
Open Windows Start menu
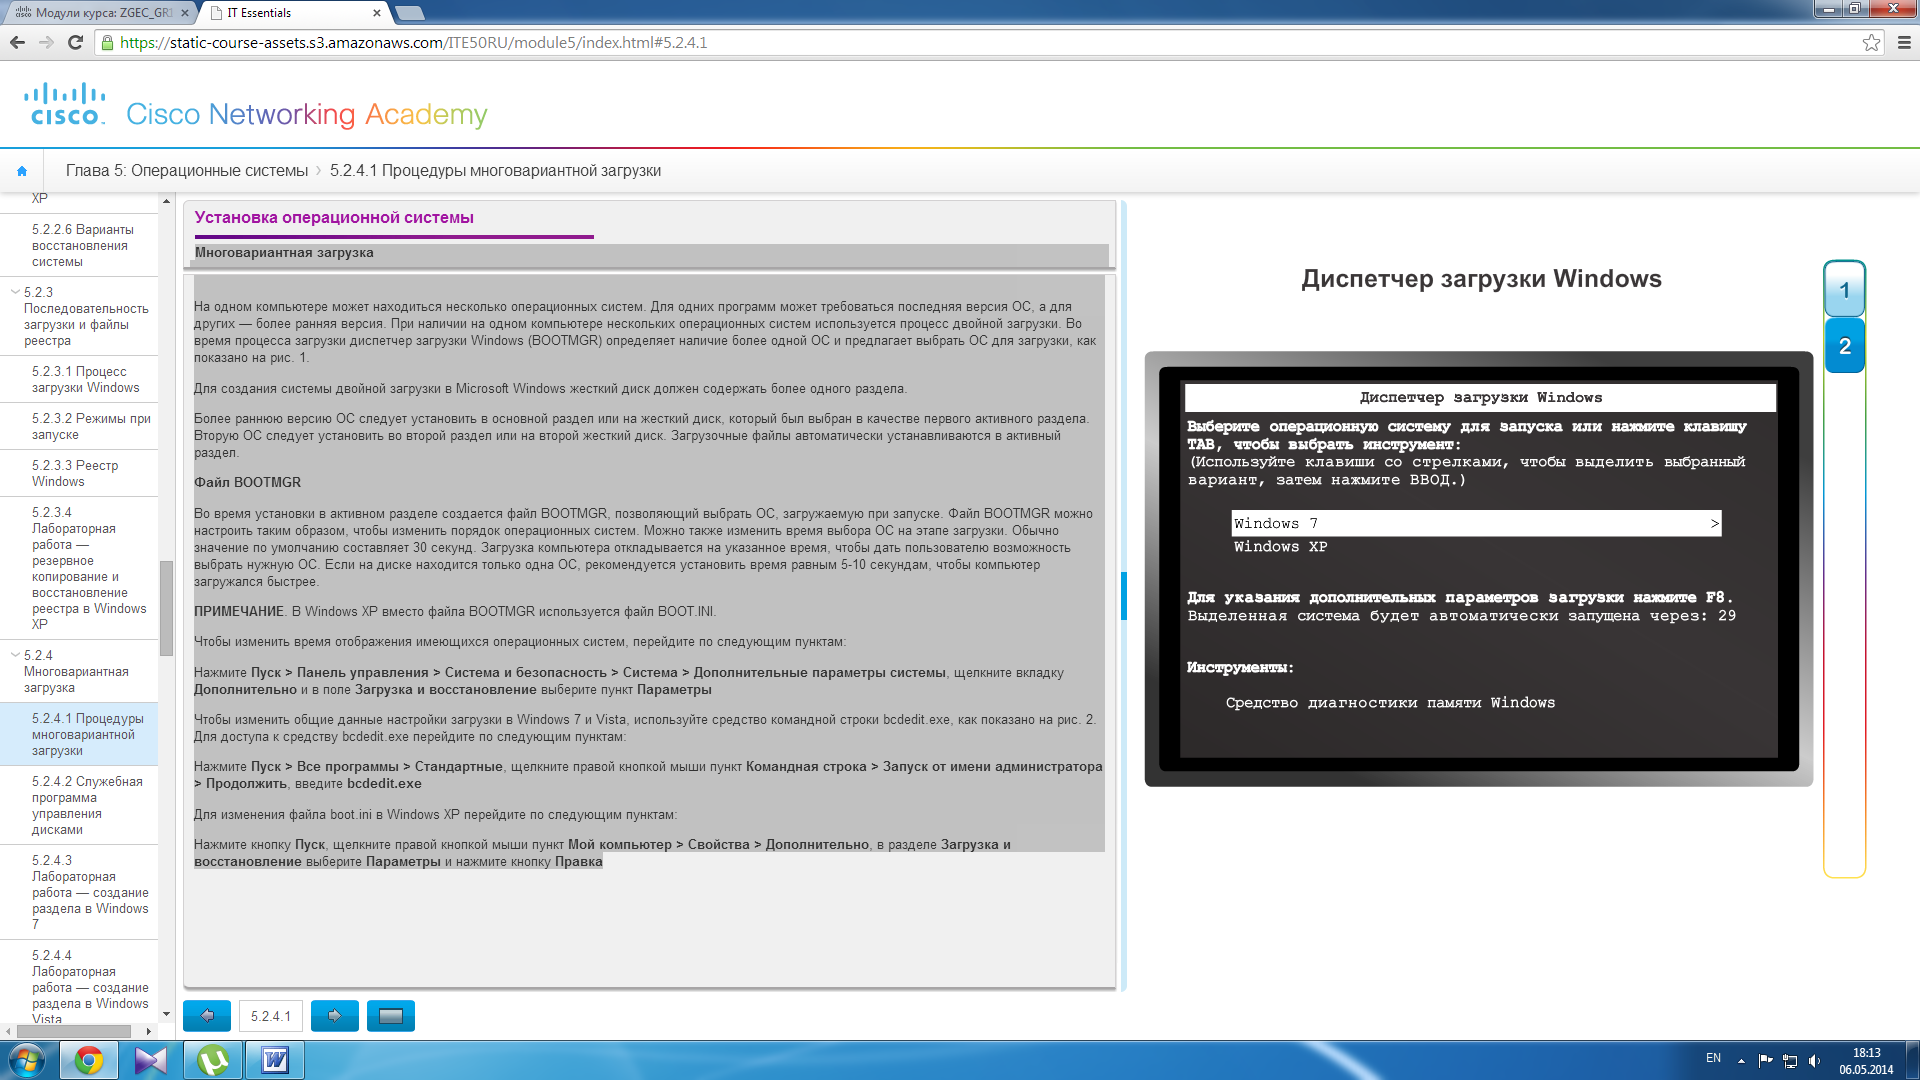[26, 1060]
